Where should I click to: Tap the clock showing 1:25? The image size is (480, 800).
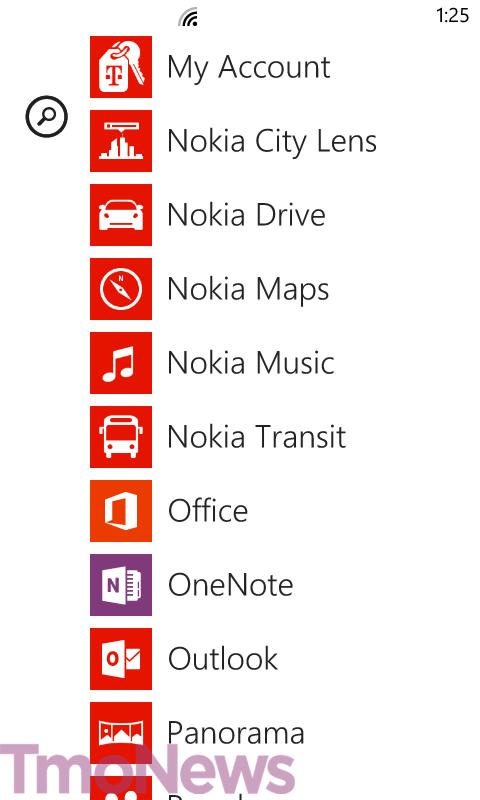pyautogui.click(x=452, y=15)
